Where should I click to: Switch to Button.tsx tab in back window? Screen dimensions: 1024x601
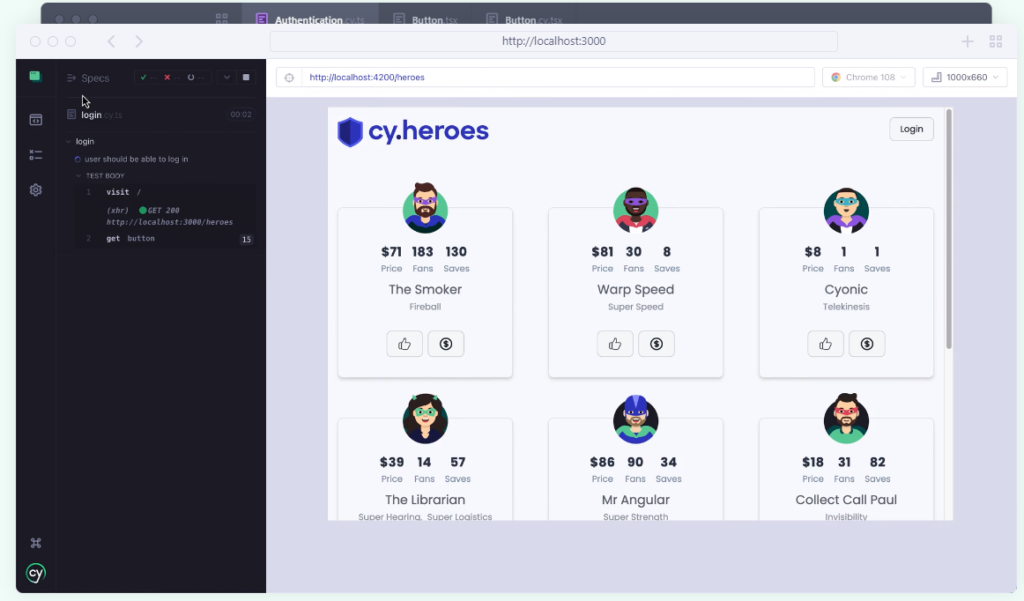coord(426,19)
